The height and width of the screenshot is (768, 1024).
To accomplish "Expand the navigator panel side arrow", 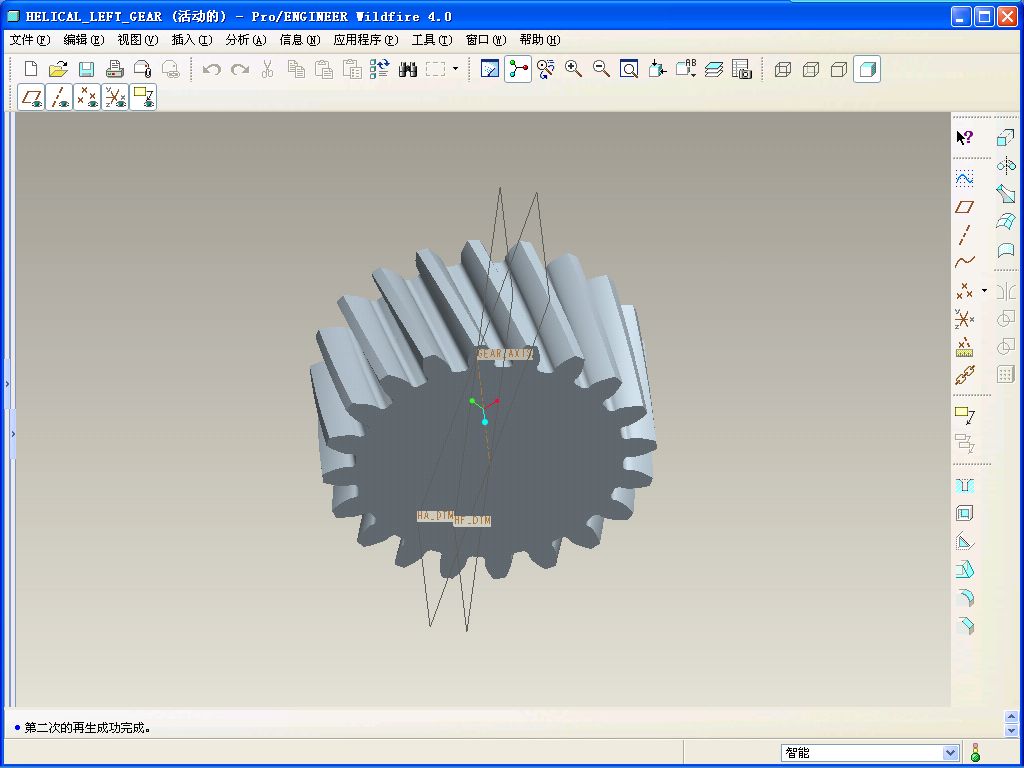I will pyautogui.click(x=7, y=384).
